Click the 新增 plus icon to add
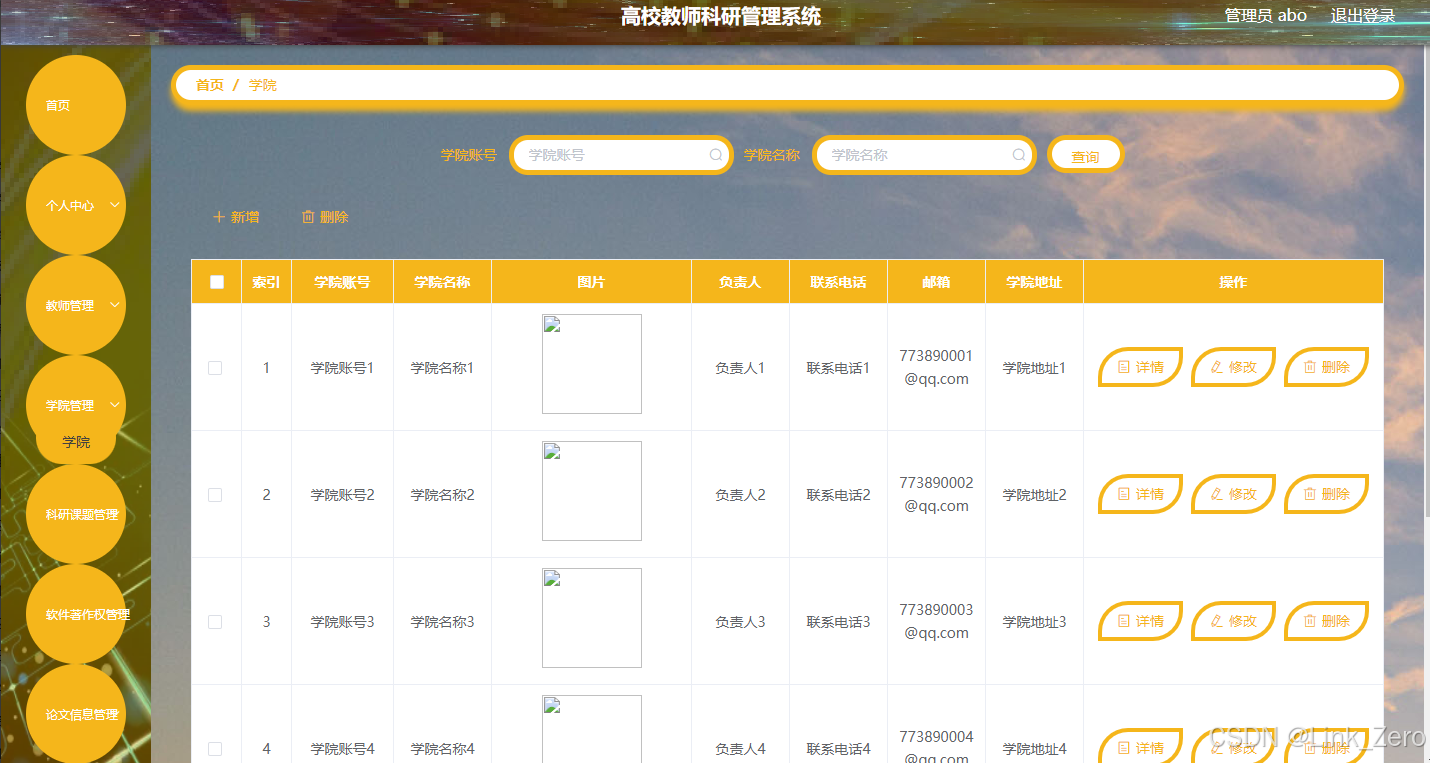 [219, 216]
